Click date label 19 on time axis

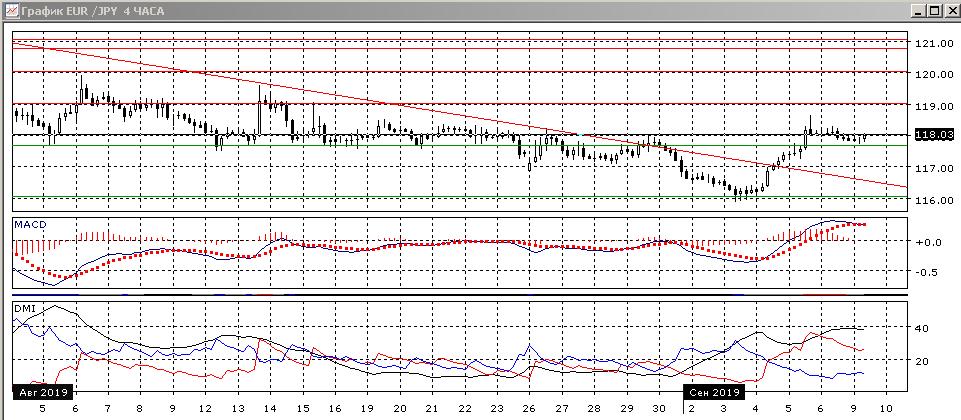[x=368, y=408]
